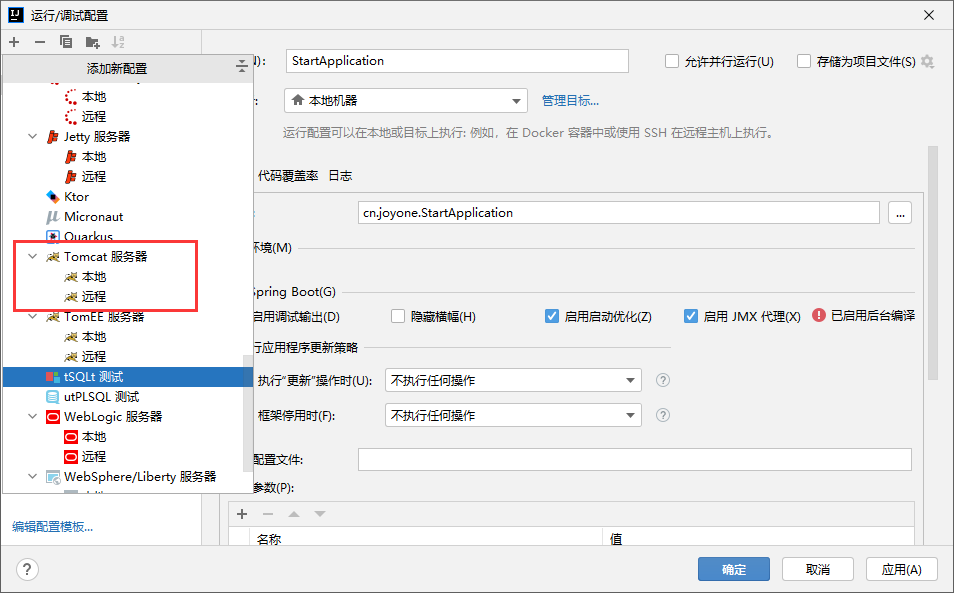Image resolution: width=954 pixels, height=593 pixels.
Task: Click the browse button beside main class
Action: click(900, 213)
